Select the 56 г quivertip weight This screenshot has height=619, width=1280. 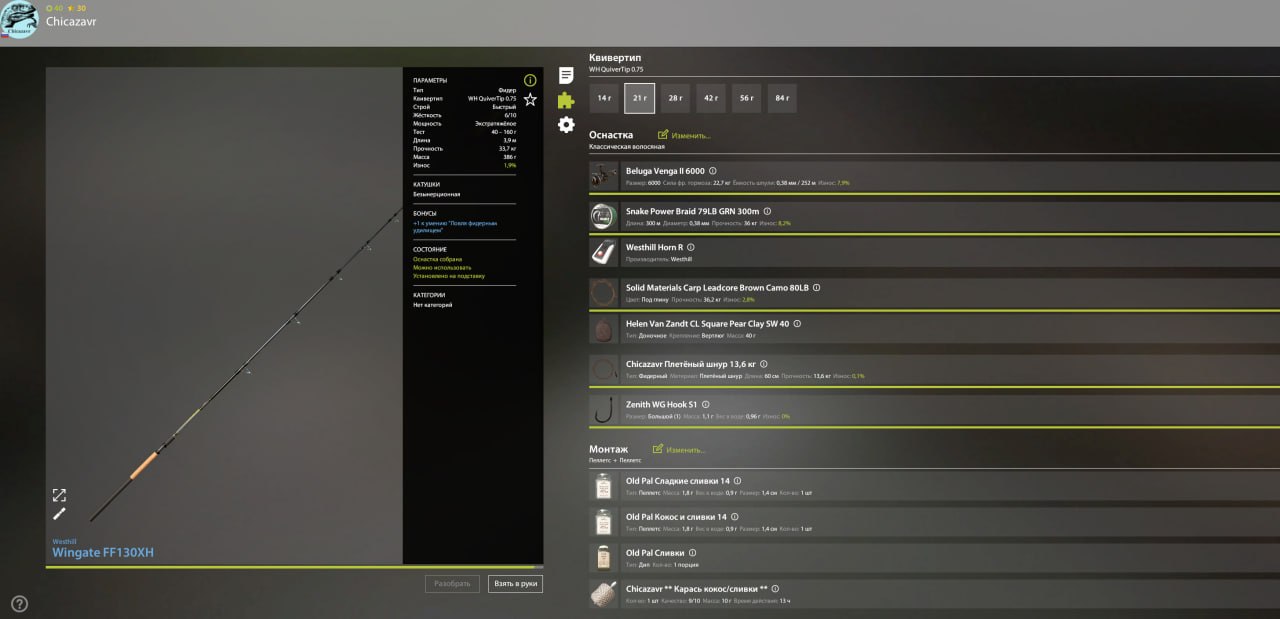(x=746, y=98)
